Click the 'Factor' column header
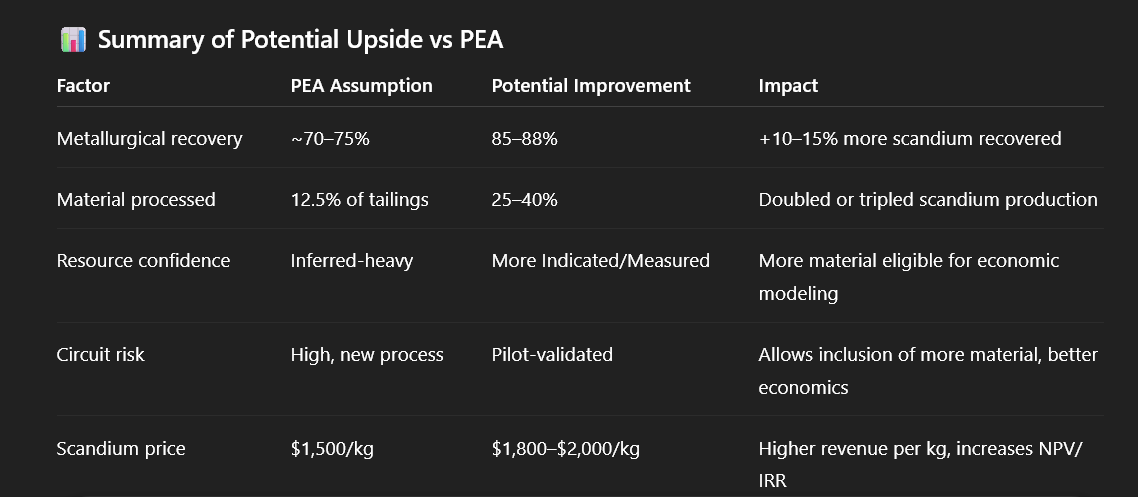The width and height of the screenshot is (1138, 497). [83, 86]
